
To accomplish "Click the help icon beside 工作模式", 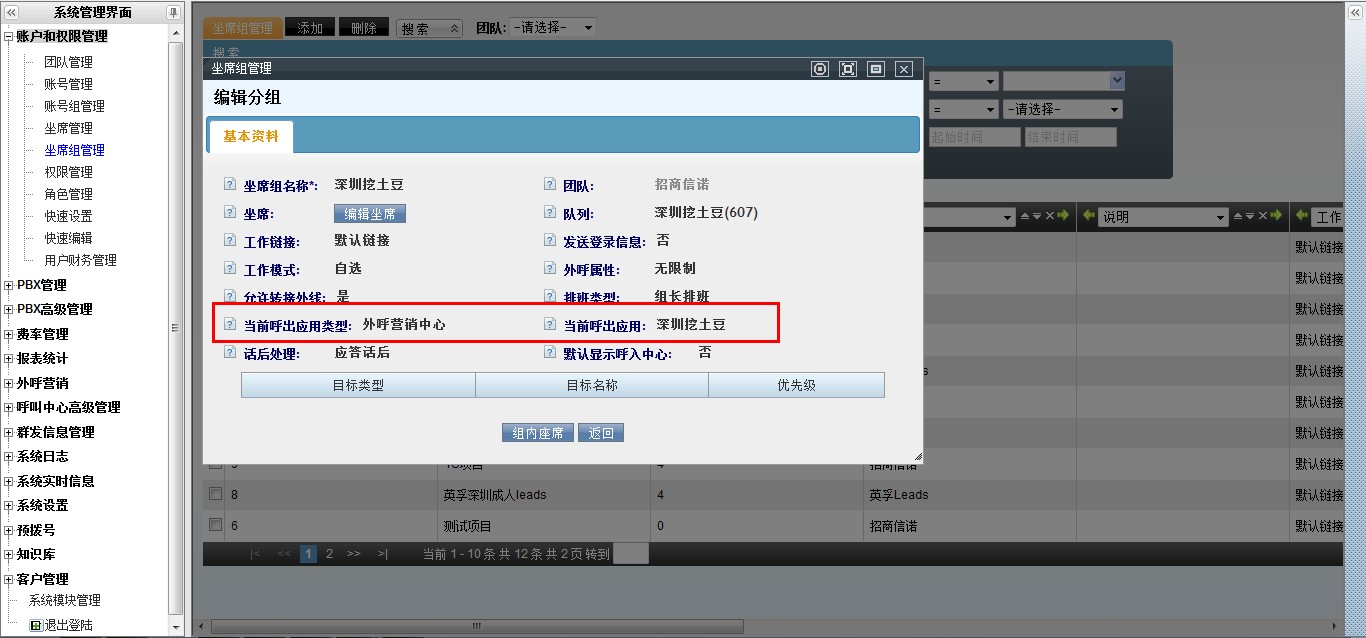I will [x=230, y=269].
